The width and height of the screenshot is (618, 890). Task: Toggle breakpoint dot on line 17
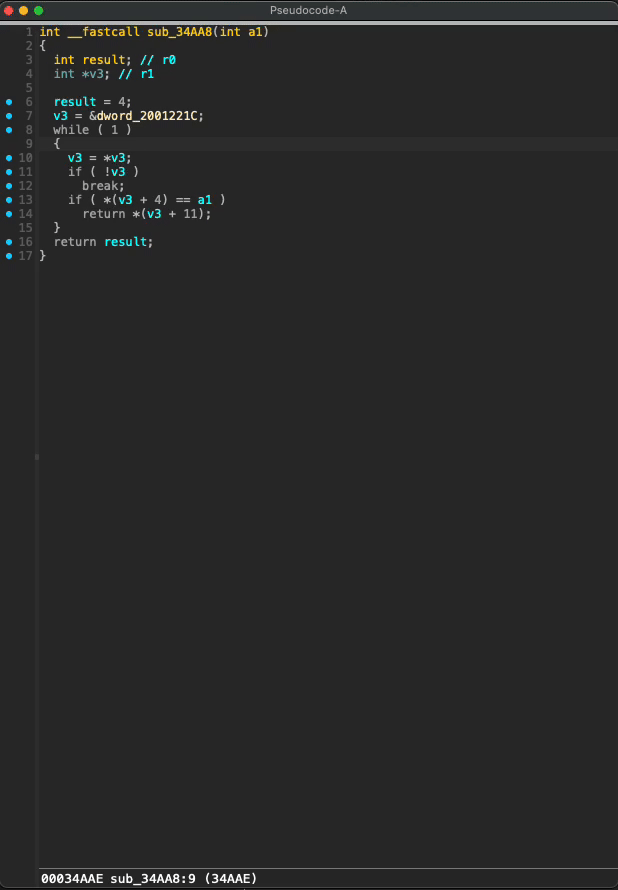(x=9, y=256)
